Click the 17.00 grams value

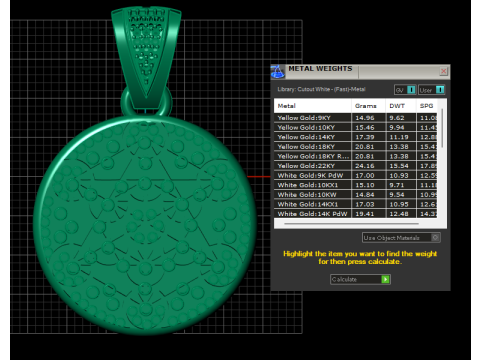pyautogui.click(x=365, y=176)
